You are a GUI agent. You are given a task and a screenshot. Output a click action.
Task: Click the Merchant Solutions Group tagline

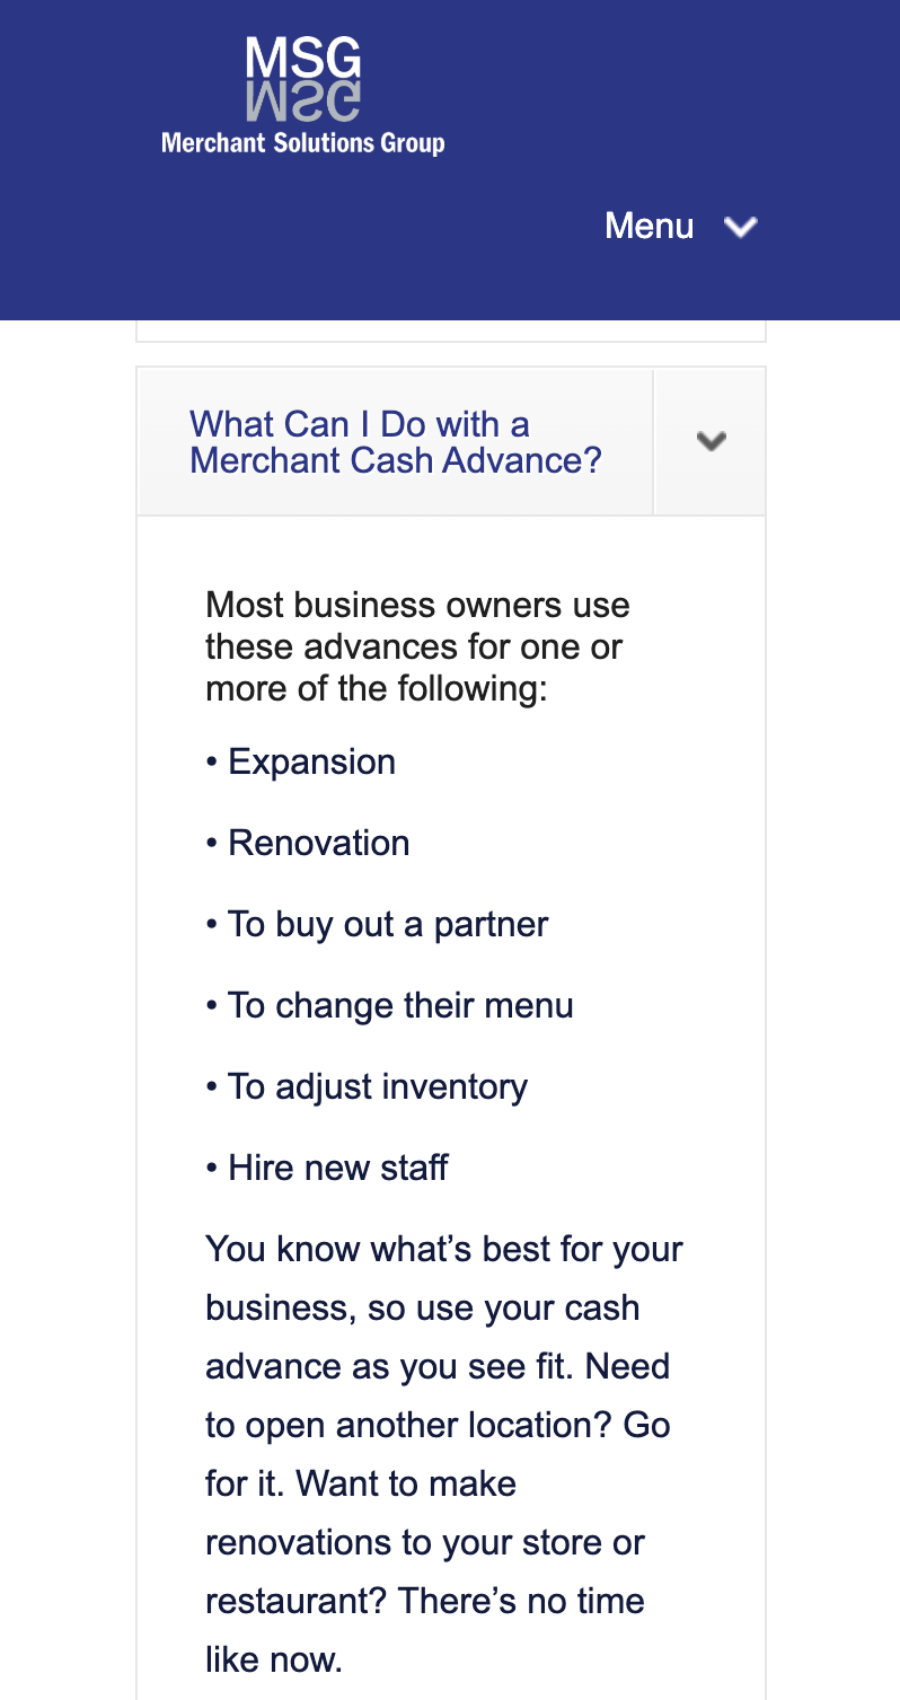click(303, 143)
